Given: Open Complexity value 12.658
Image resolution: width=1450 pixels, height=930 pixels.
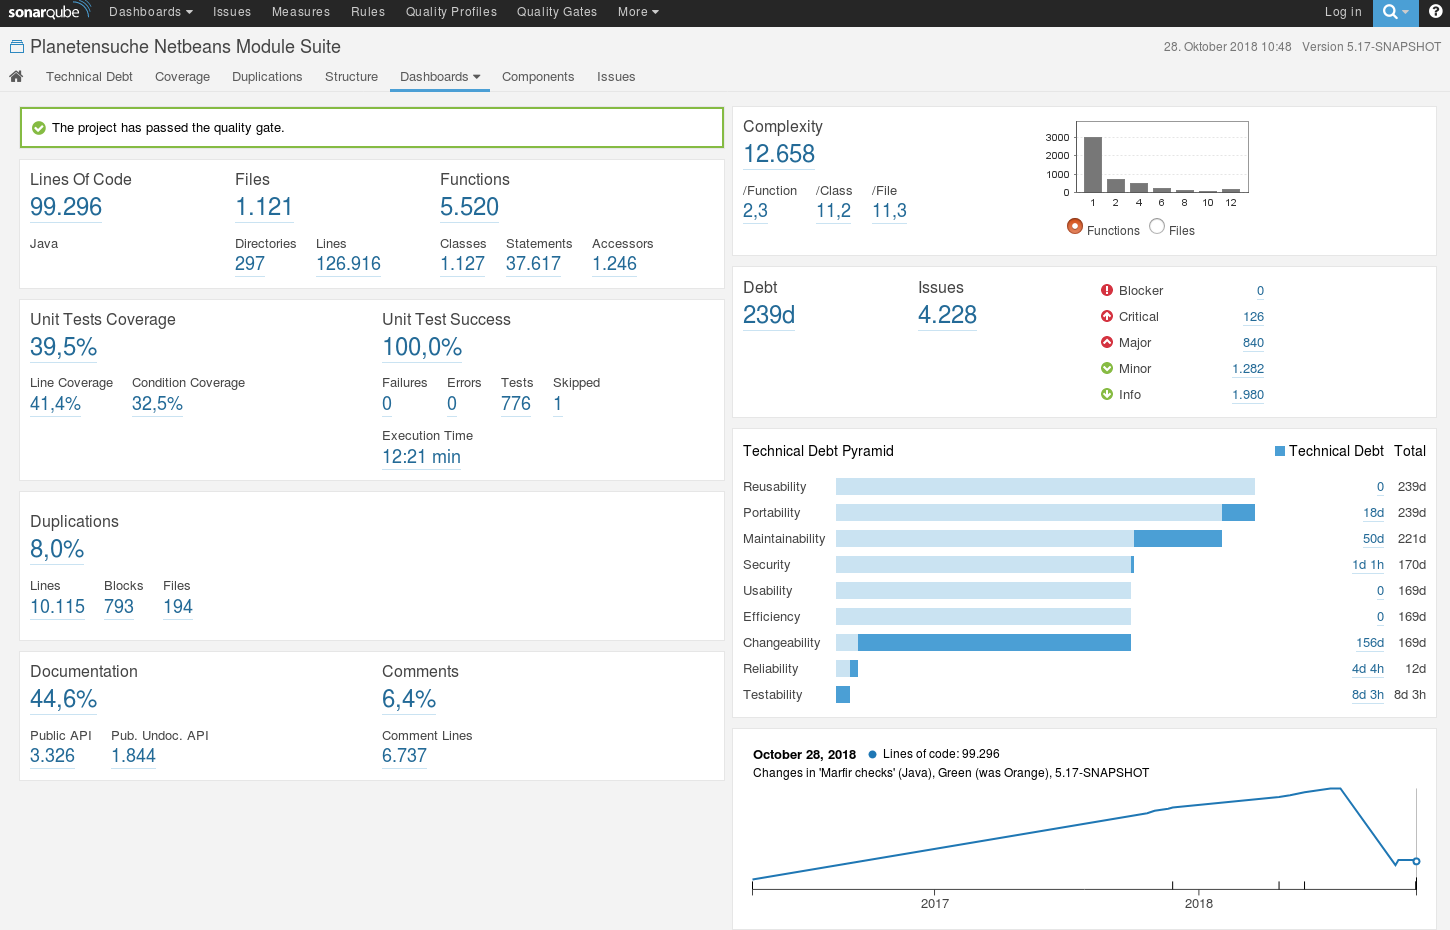Looking at the screenshot, I should [x=779, y=154].
